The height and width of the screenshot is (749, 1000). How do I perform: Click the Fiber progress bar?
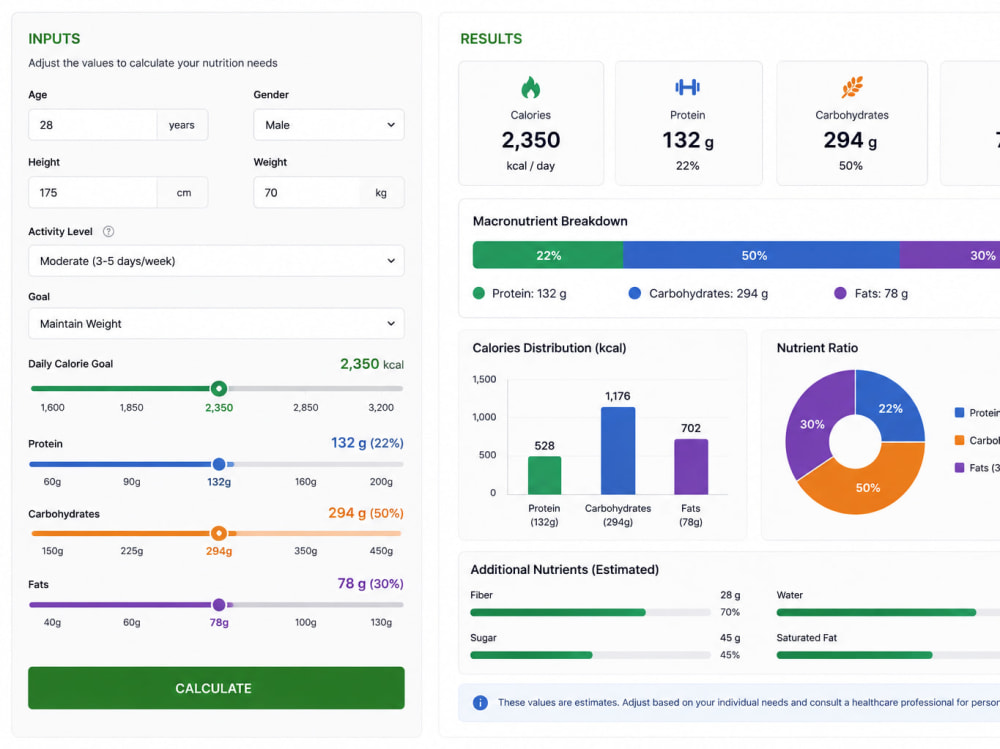[590, 612]
